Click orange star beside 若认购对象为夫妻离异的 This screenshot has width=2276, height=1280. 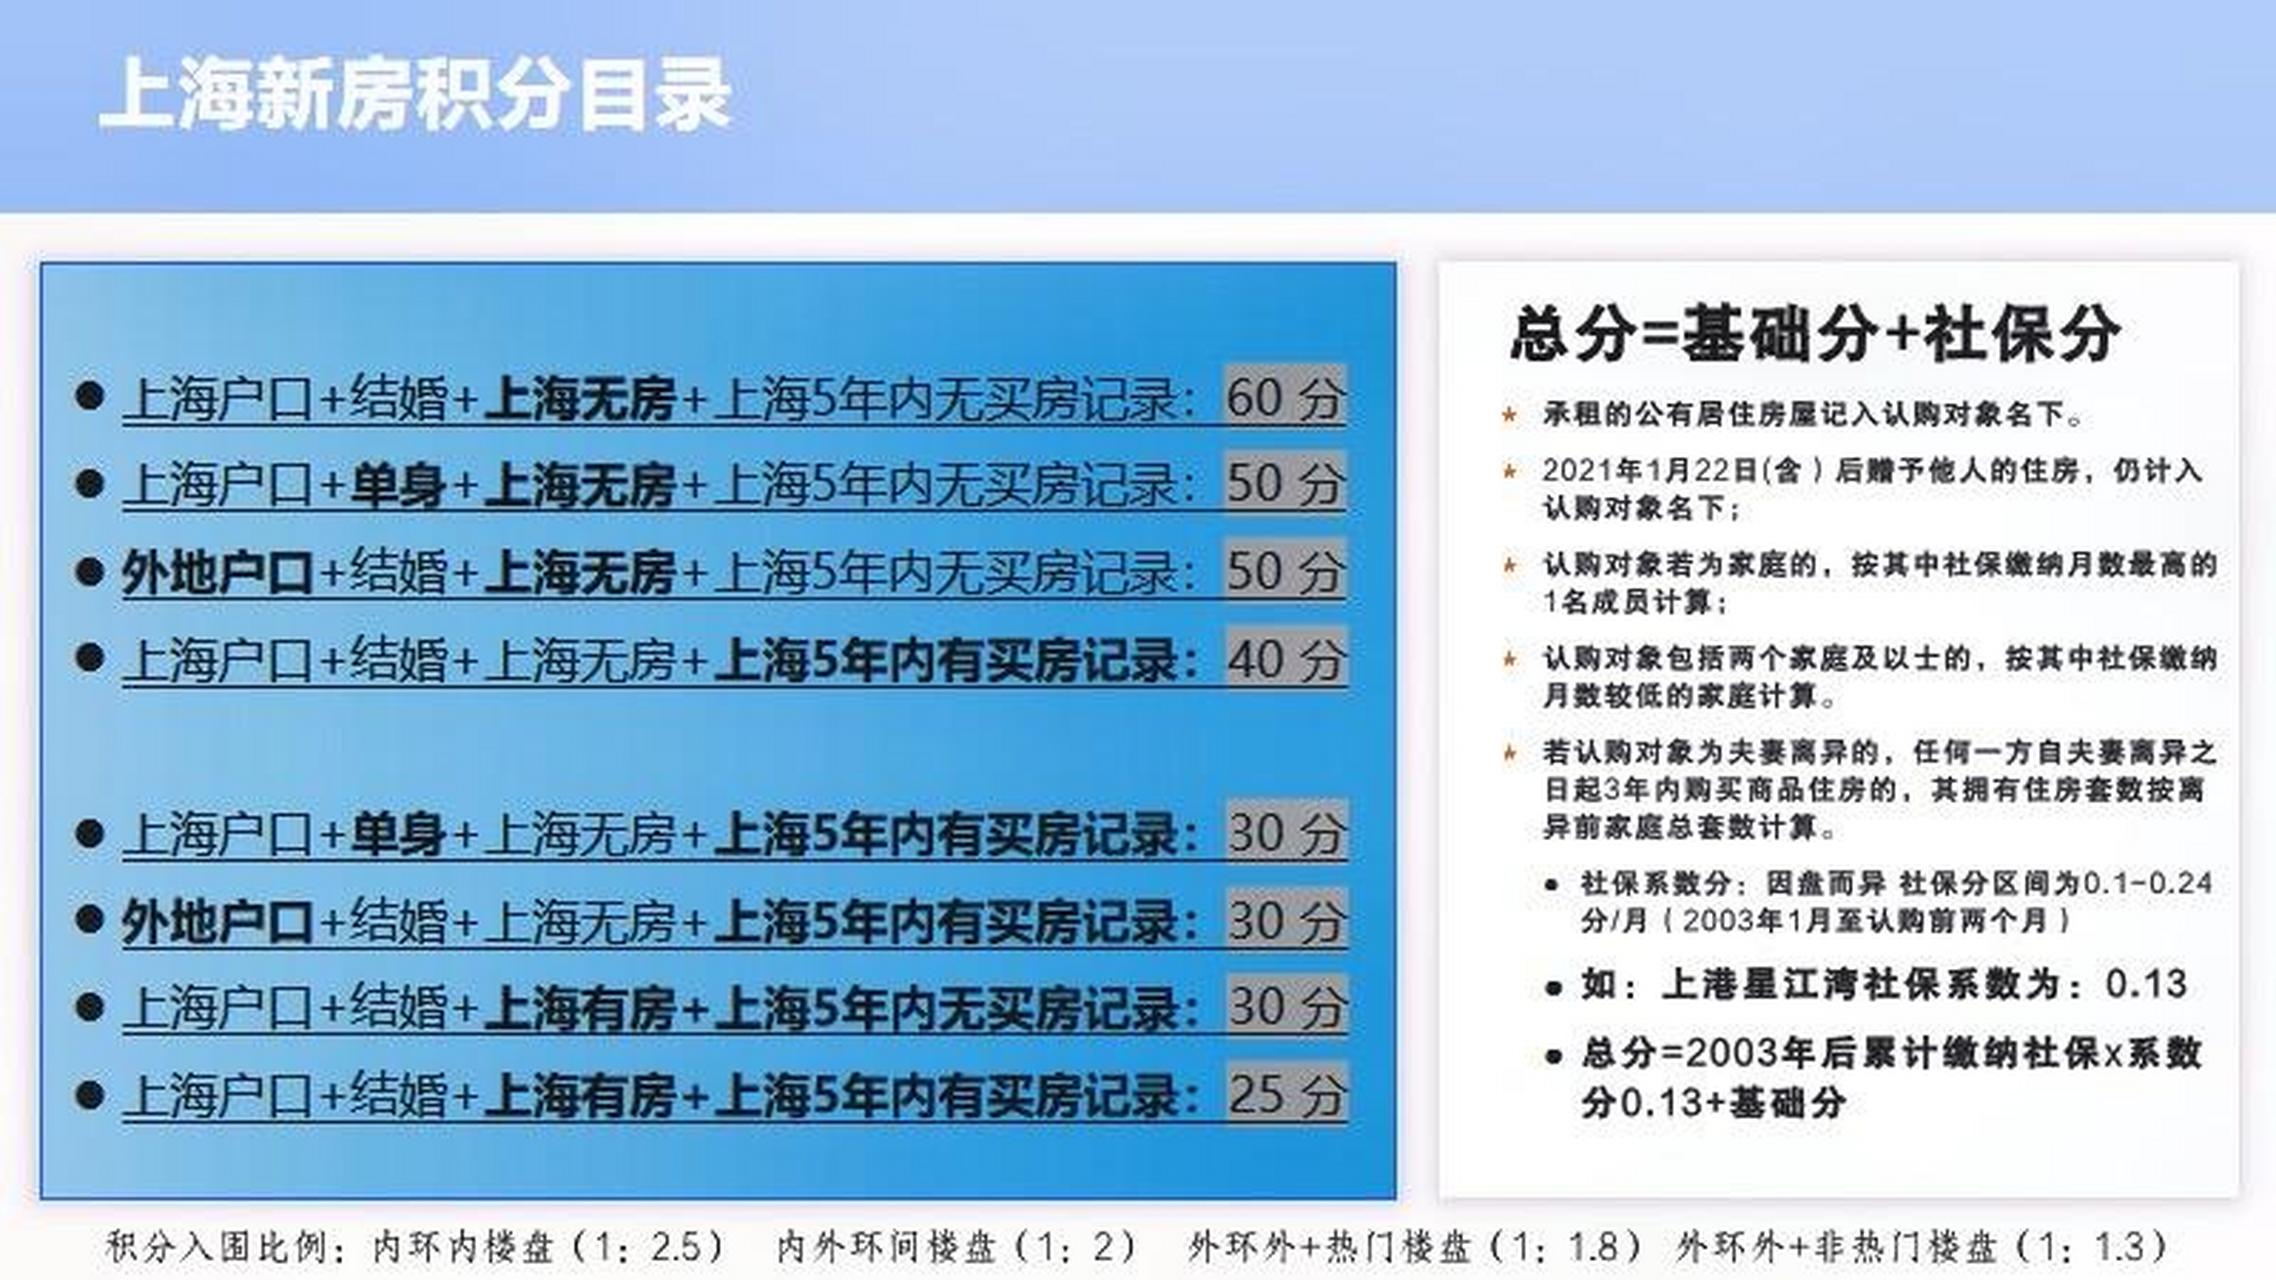[1510, 752]
